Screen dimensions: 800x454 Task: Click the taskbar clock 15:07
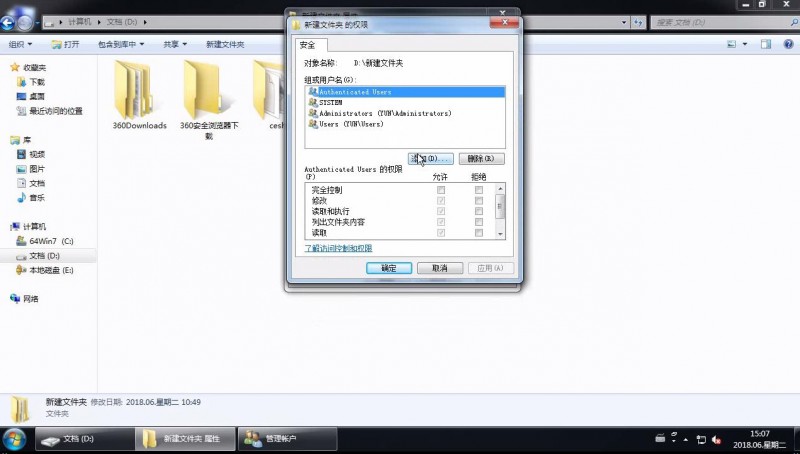pos(760,434)
